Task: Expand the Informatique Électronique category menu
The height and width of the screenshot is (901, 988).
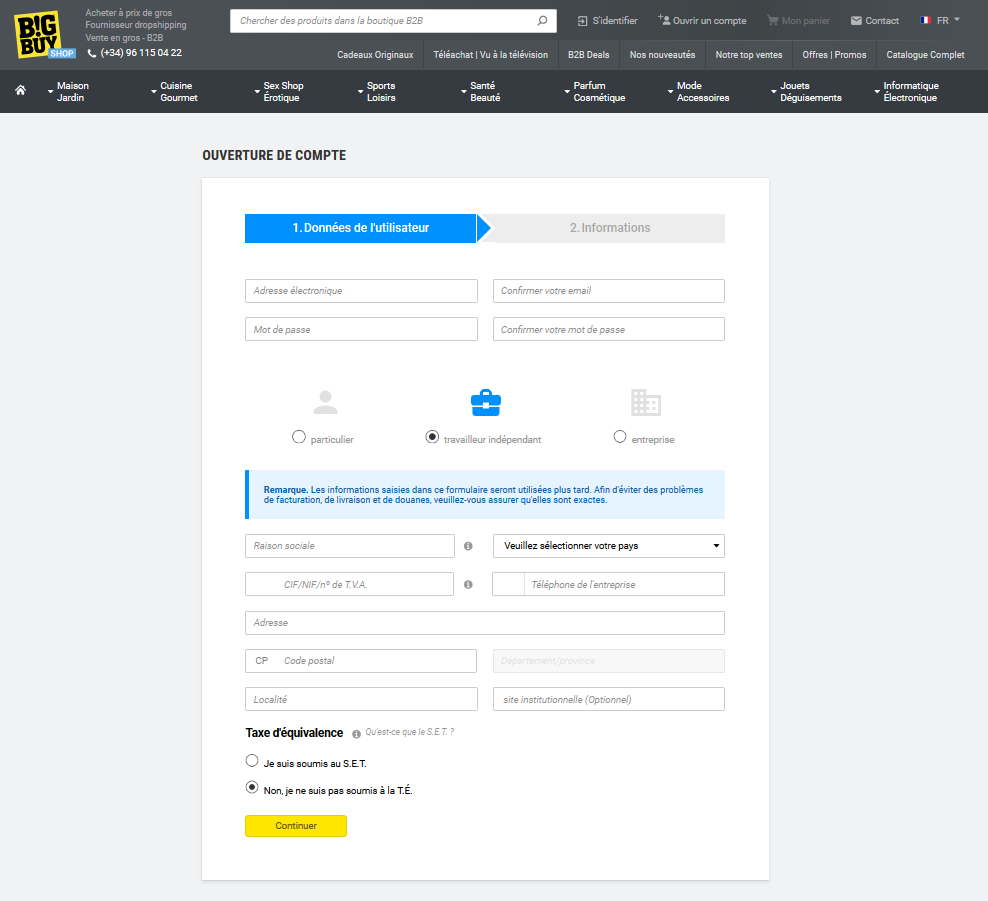Action: tap(906, 91)
